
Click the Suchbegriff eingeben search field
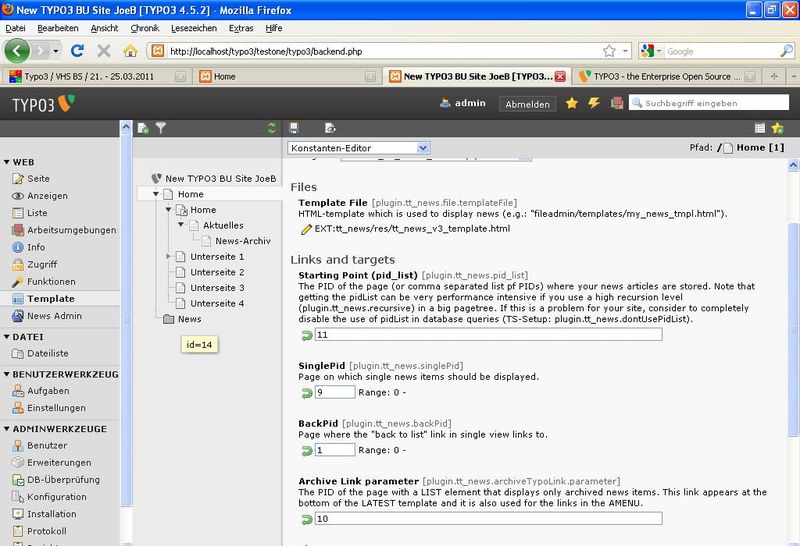[x=709, y=103]
